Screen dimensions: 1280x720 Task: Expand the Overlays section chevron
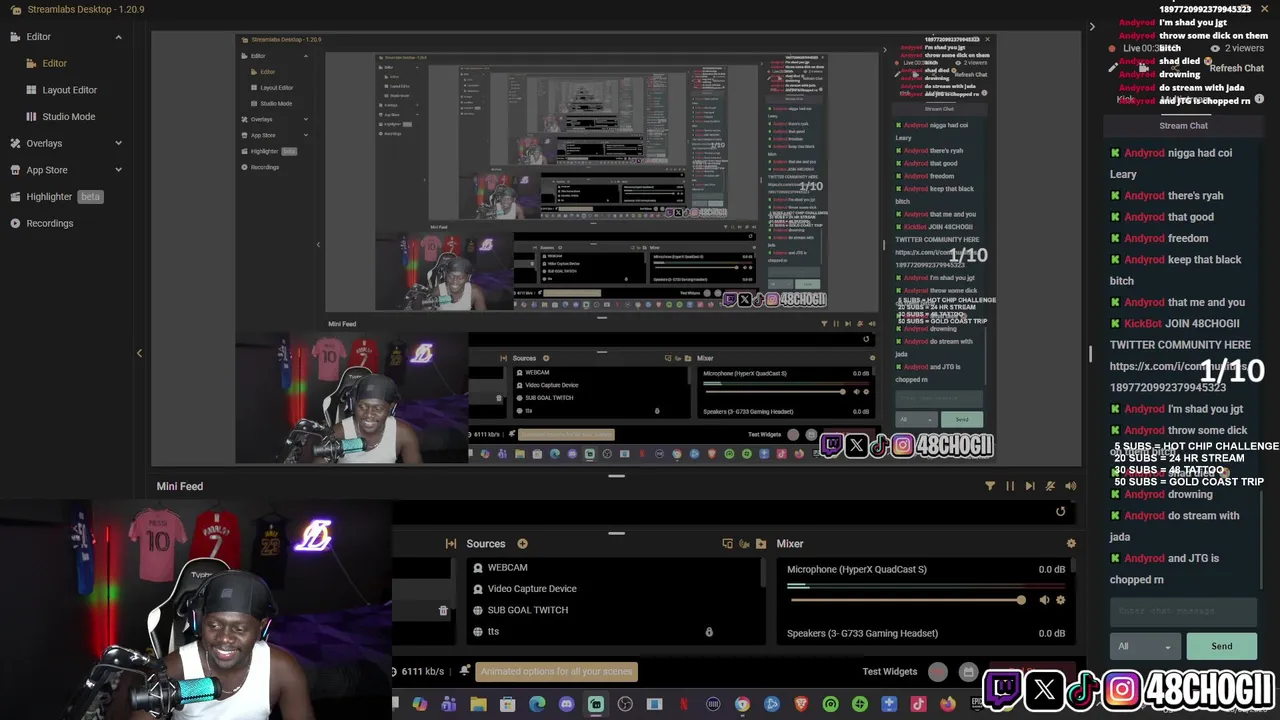(x=118, y=143)
